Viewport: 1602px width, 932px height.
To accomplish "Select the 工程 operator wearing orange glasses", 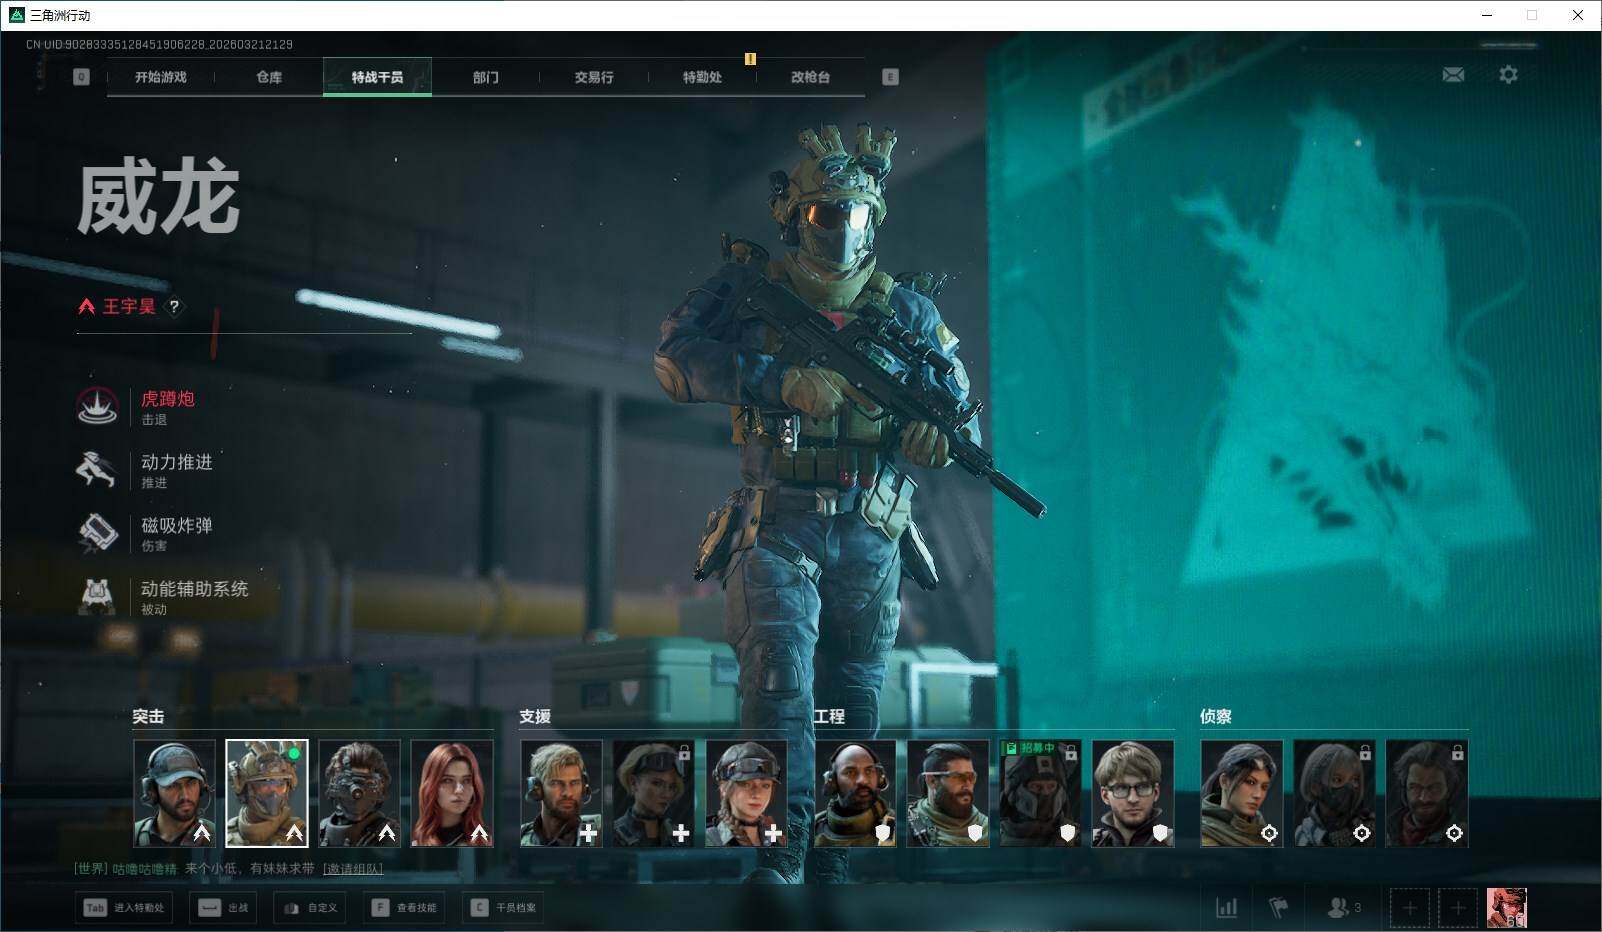I will 948,794.
